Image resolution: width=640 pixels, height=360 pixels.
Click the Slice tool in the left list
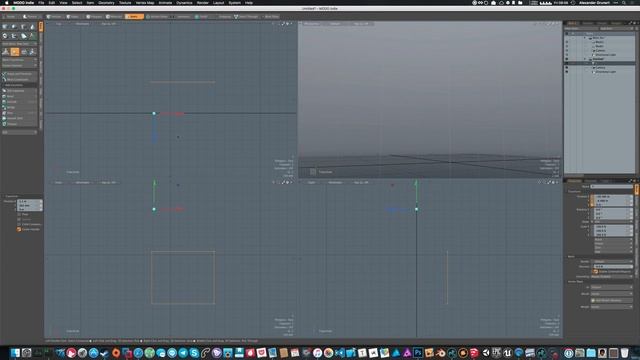[19, 113]
